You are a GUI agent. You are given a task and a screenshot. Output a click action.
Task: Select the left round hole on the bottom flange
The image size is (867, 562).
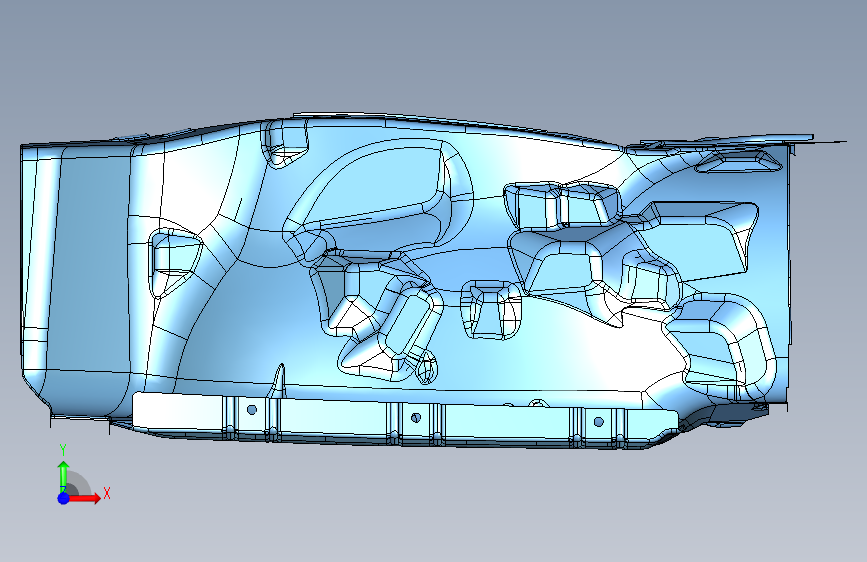(252, 410)
